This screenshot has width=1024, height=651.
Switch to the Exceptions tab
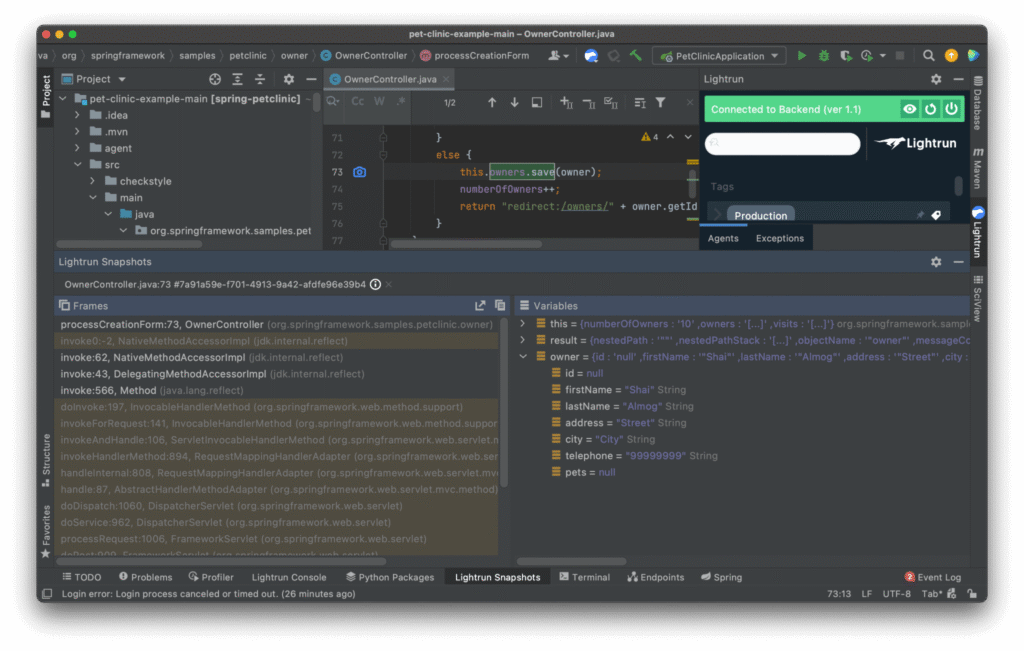(x=779, y=238)
